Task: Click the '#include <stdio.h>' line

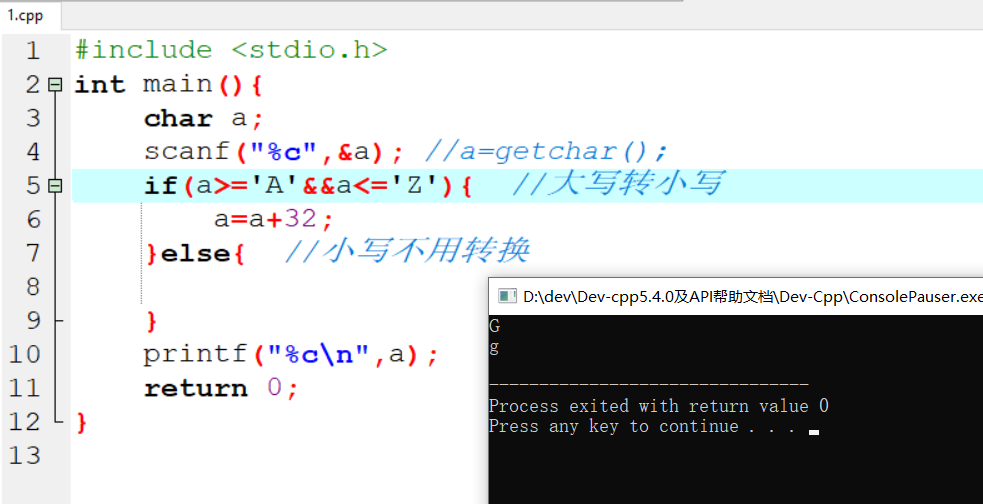Action: tap(231, 50)
